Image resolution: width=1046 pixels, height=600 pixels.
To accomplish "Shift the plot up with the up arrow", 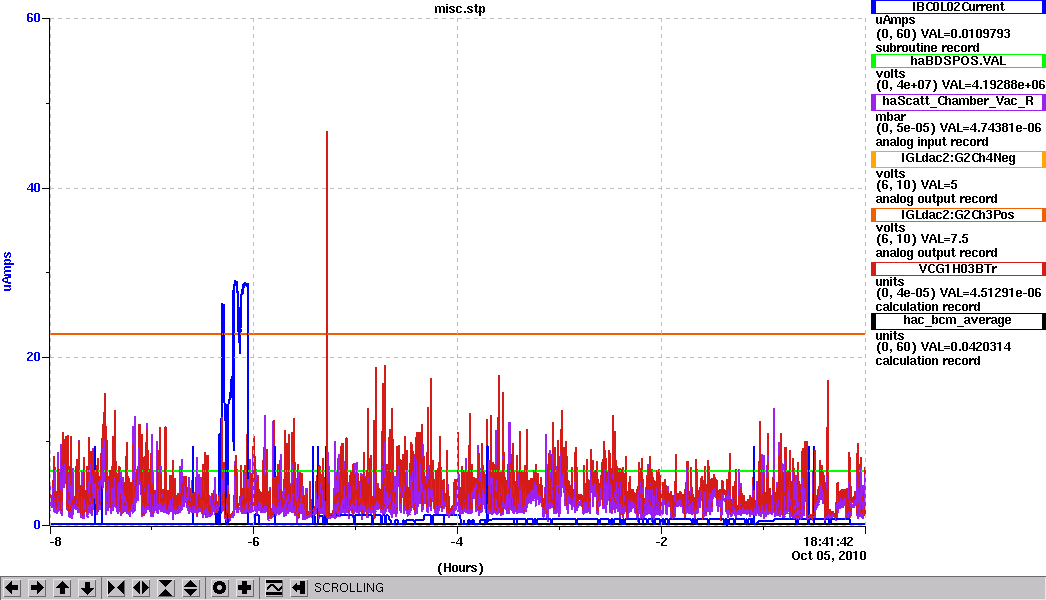I will (x=62, y=588).
